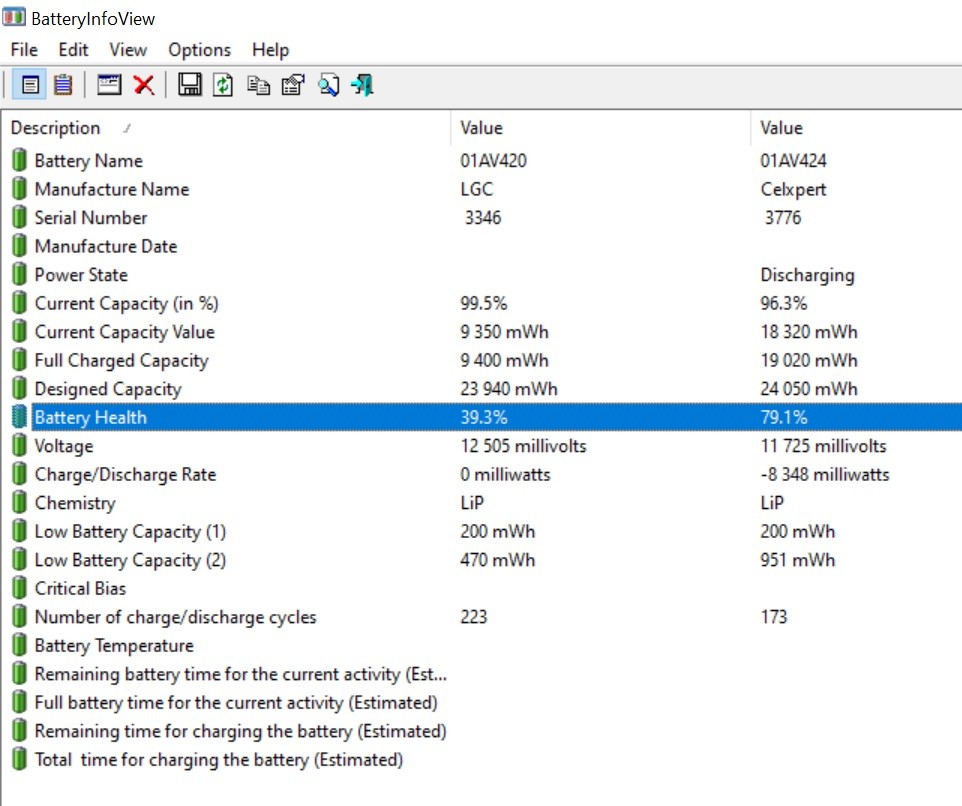The image size is (962, 806).
Task: Click the battery icon beside Battery Name
Action: 20,160
